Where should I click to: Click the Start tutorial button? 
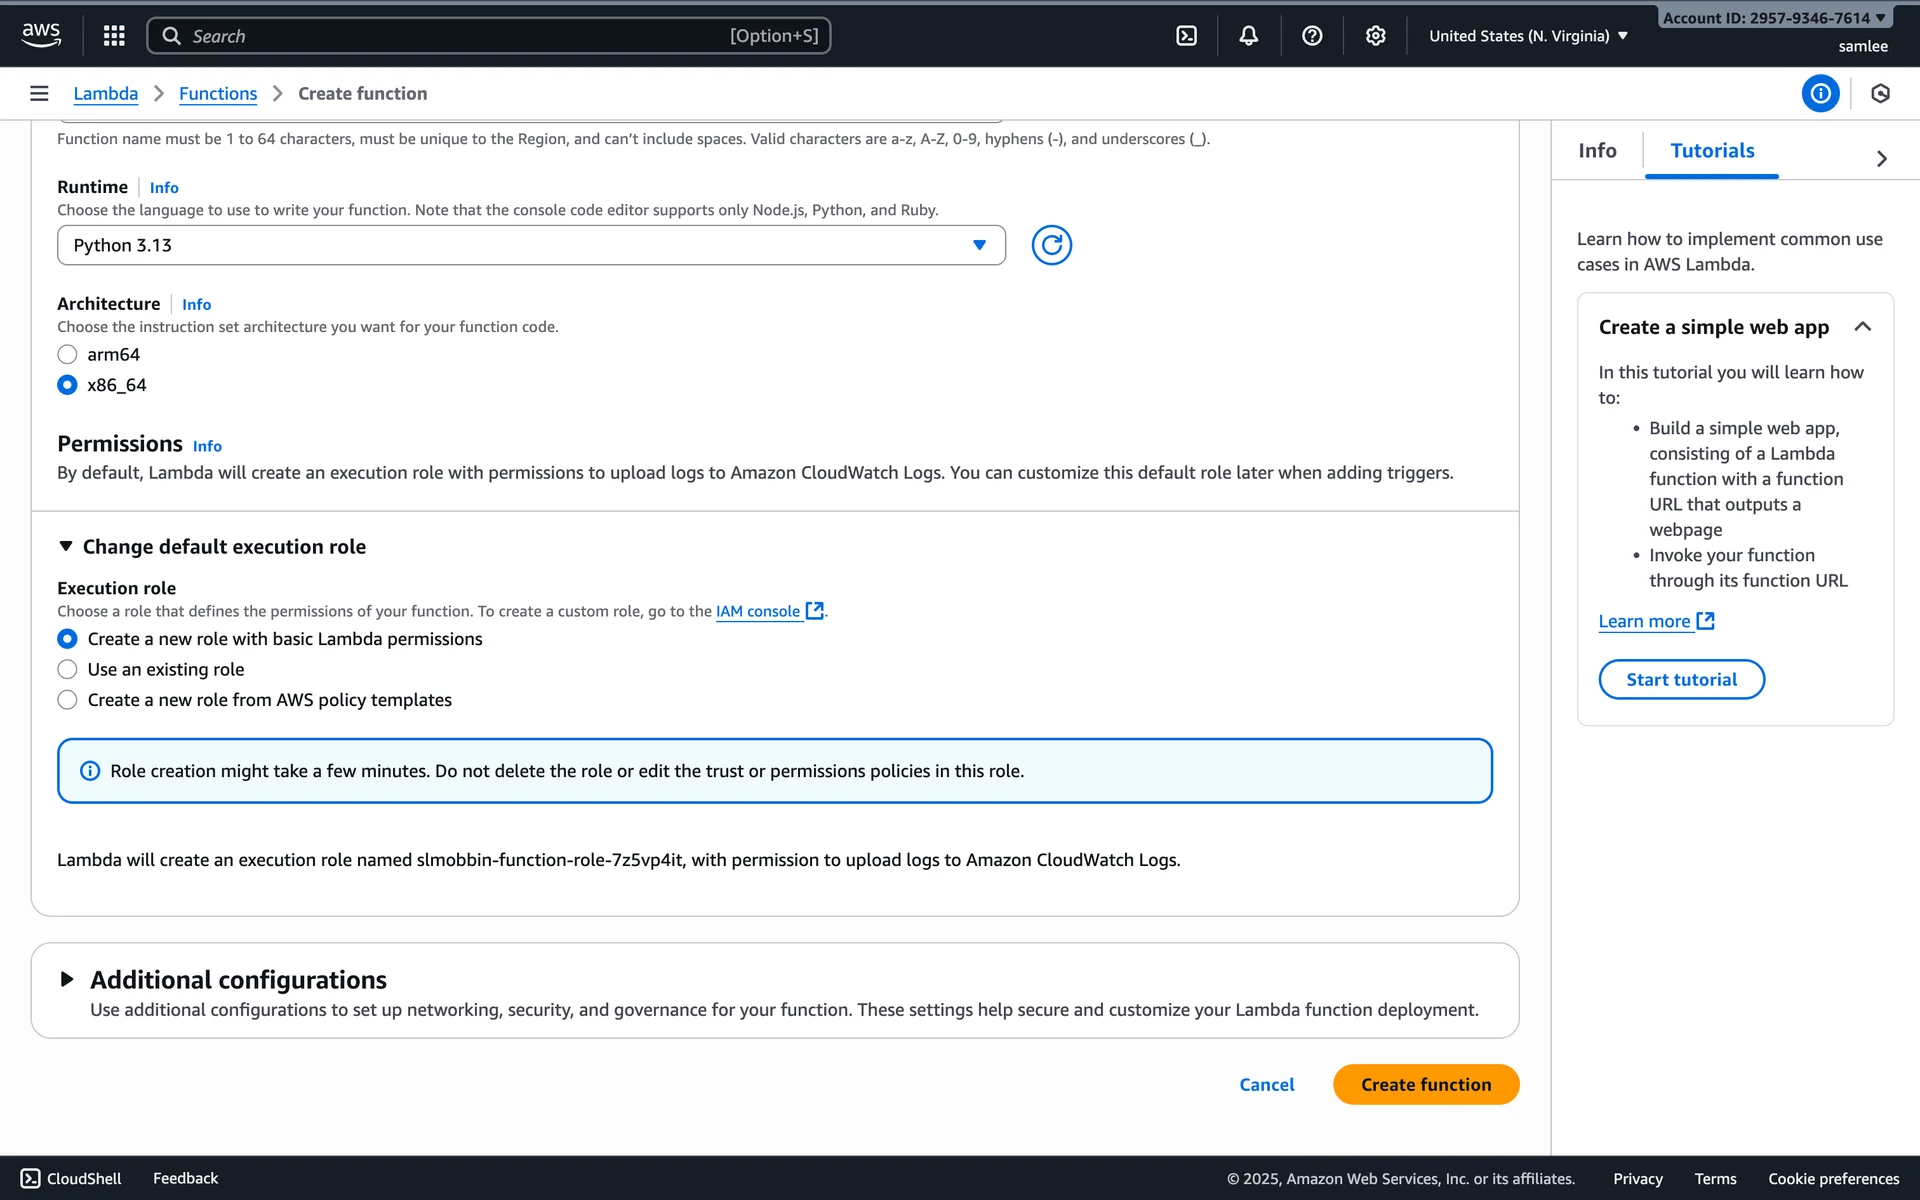1681,679
